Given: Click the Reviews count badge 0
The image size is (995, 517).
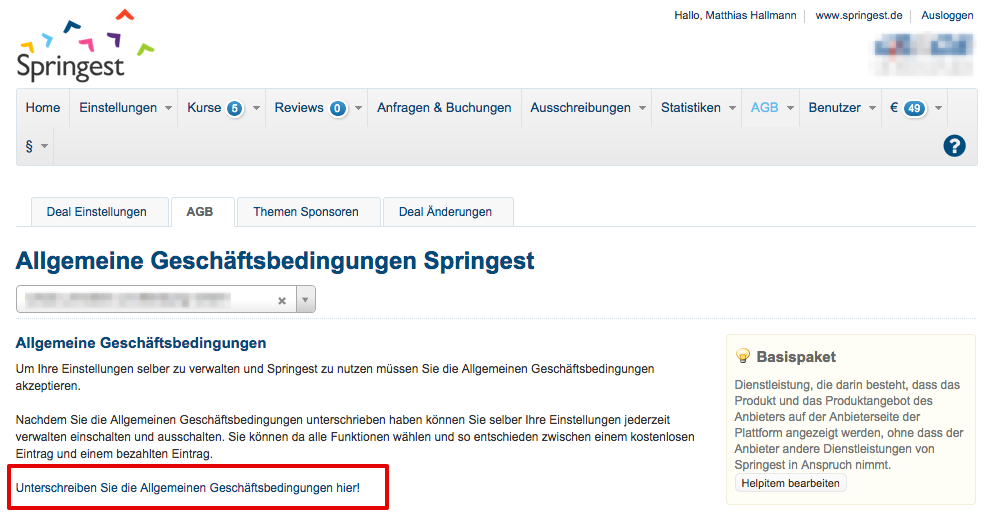Looking at the screenshot, I should point(338,108).
